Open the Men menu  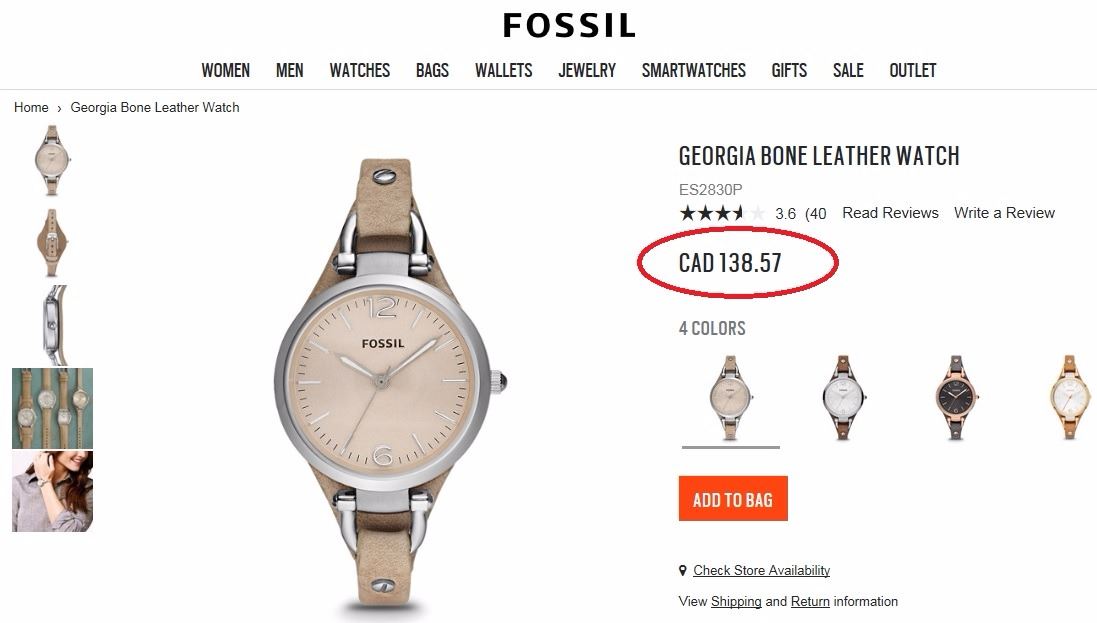[x=290, y=70]
